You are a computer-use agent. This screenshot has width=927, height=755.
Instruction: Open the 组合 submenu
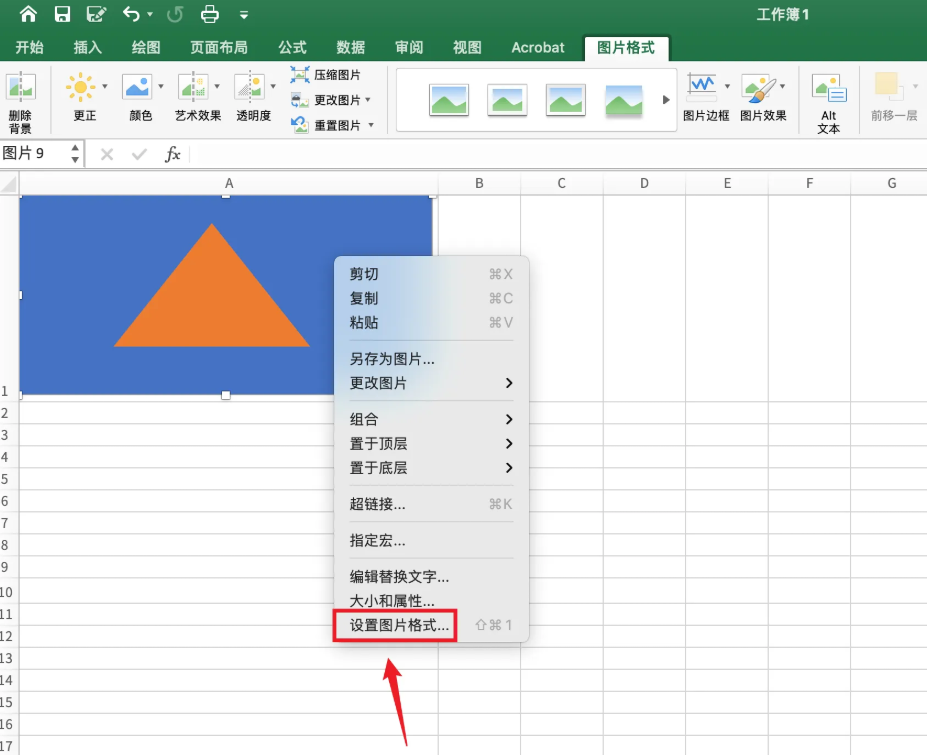click(x=431, y=420)
